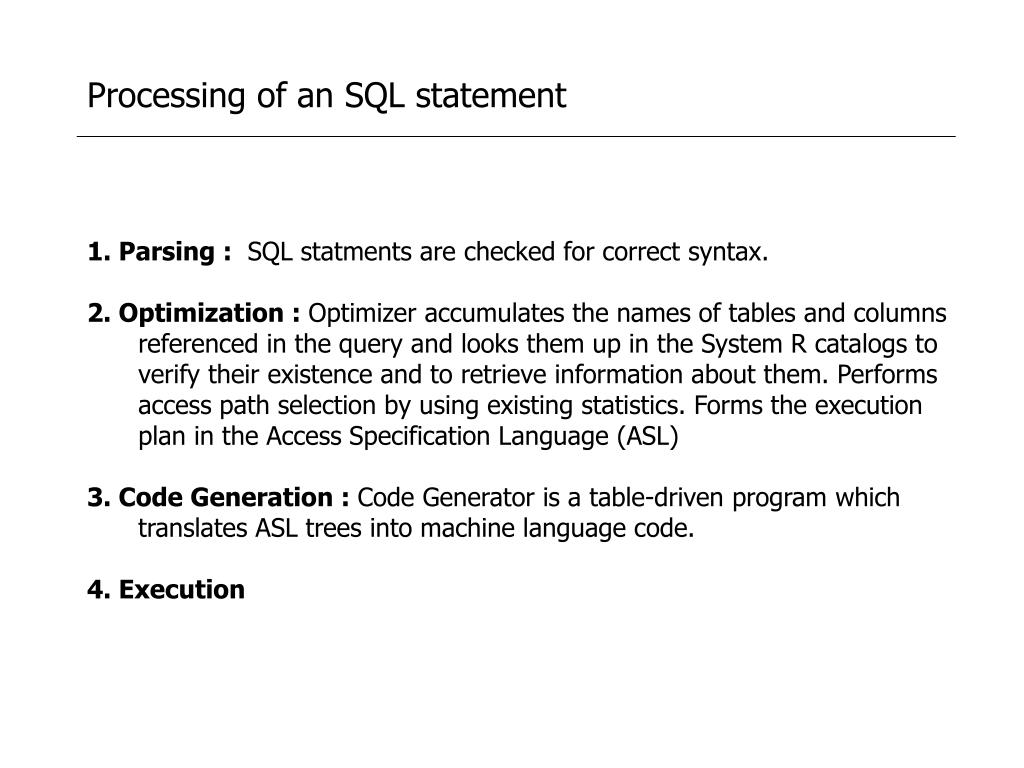Click the words "Forms the execution"
1024x768 pixels.
click(x=808, y=406)
